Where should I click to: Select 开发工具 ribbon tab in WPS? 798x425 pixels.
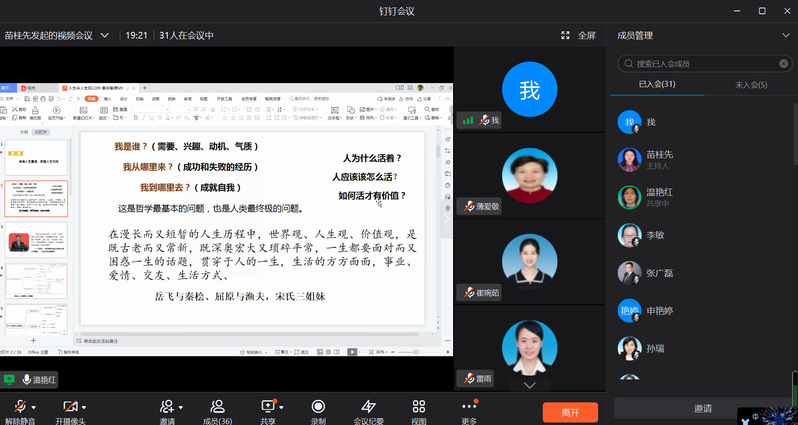pos(224,99)
